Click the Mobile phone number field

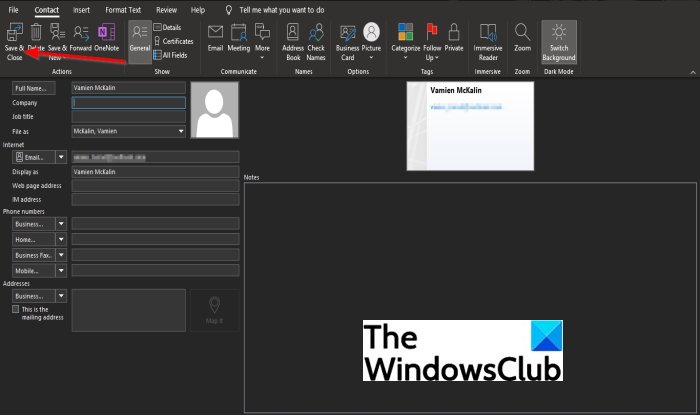[x=155, y=270]
